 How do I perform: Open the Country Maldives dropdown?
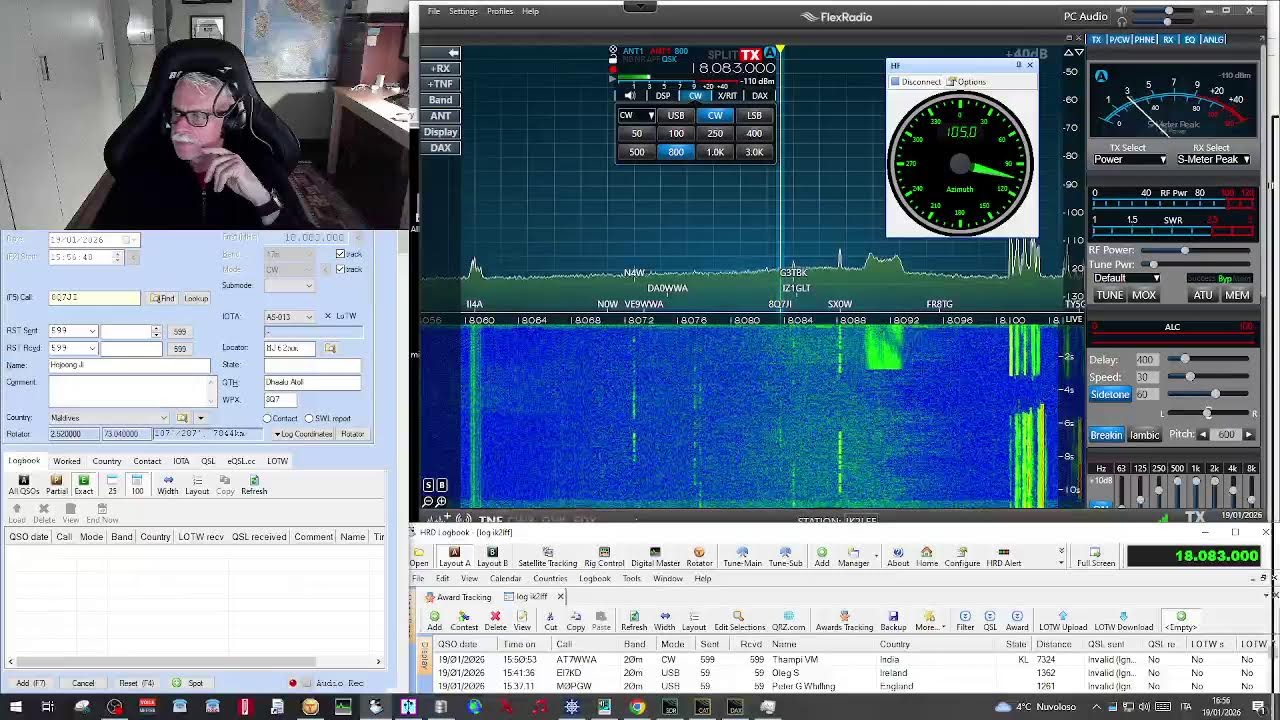pos(164,418)
